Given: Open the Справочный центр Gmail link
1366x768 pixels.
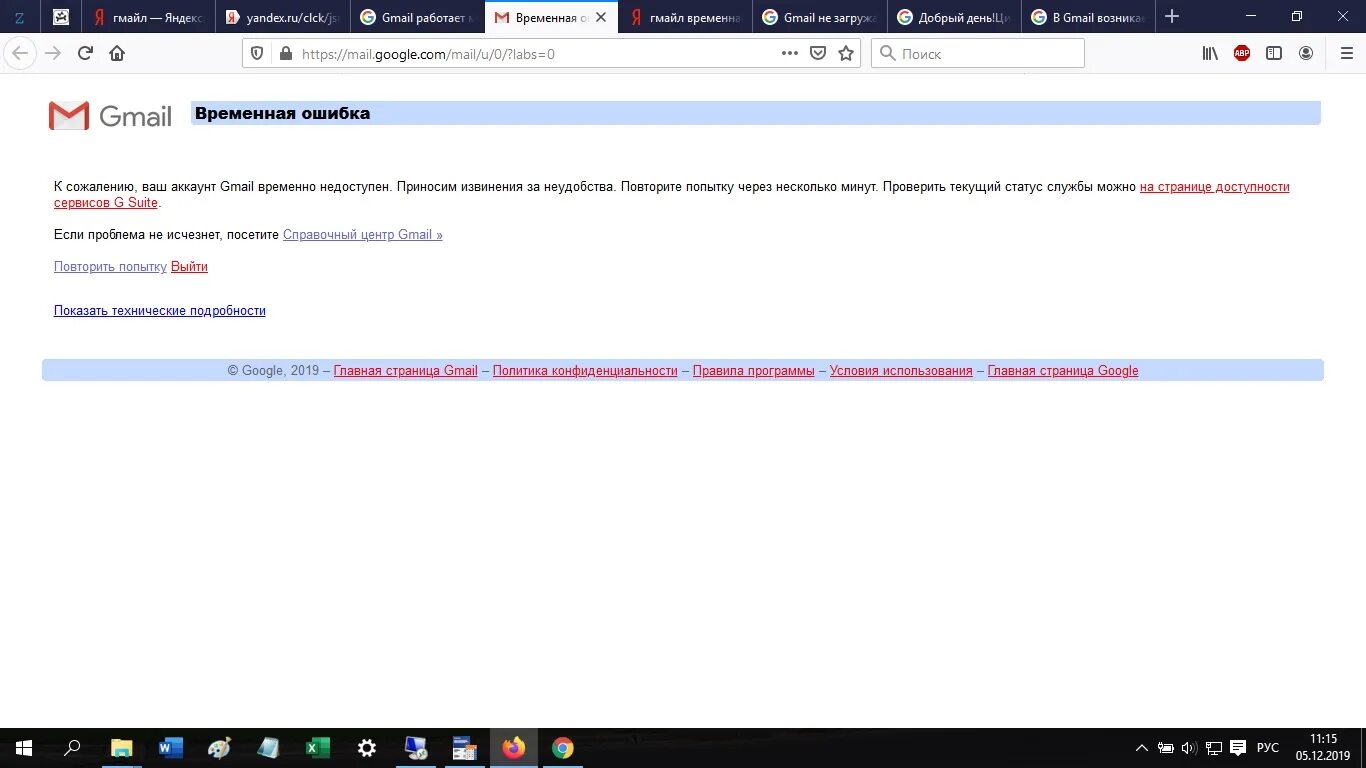Looking at the screenshot, I should 362,235.
